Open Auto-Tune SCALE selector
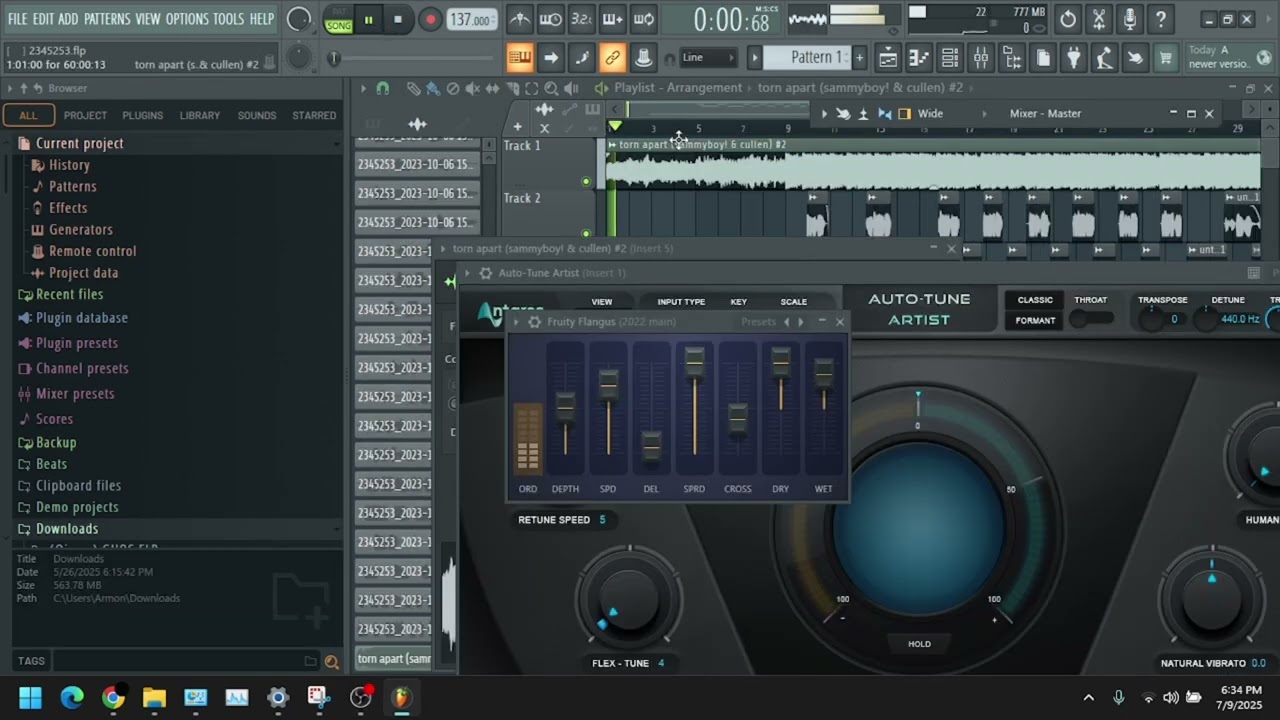This screenshot has height=720, width=1280. coord(794,302)
